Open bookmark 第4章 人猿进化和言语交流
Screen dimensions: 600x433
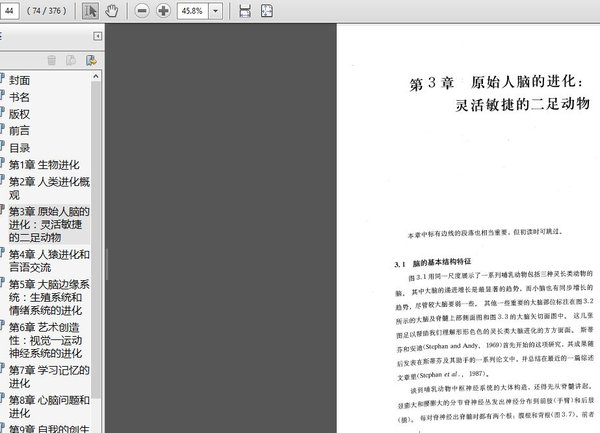(49, 261)
